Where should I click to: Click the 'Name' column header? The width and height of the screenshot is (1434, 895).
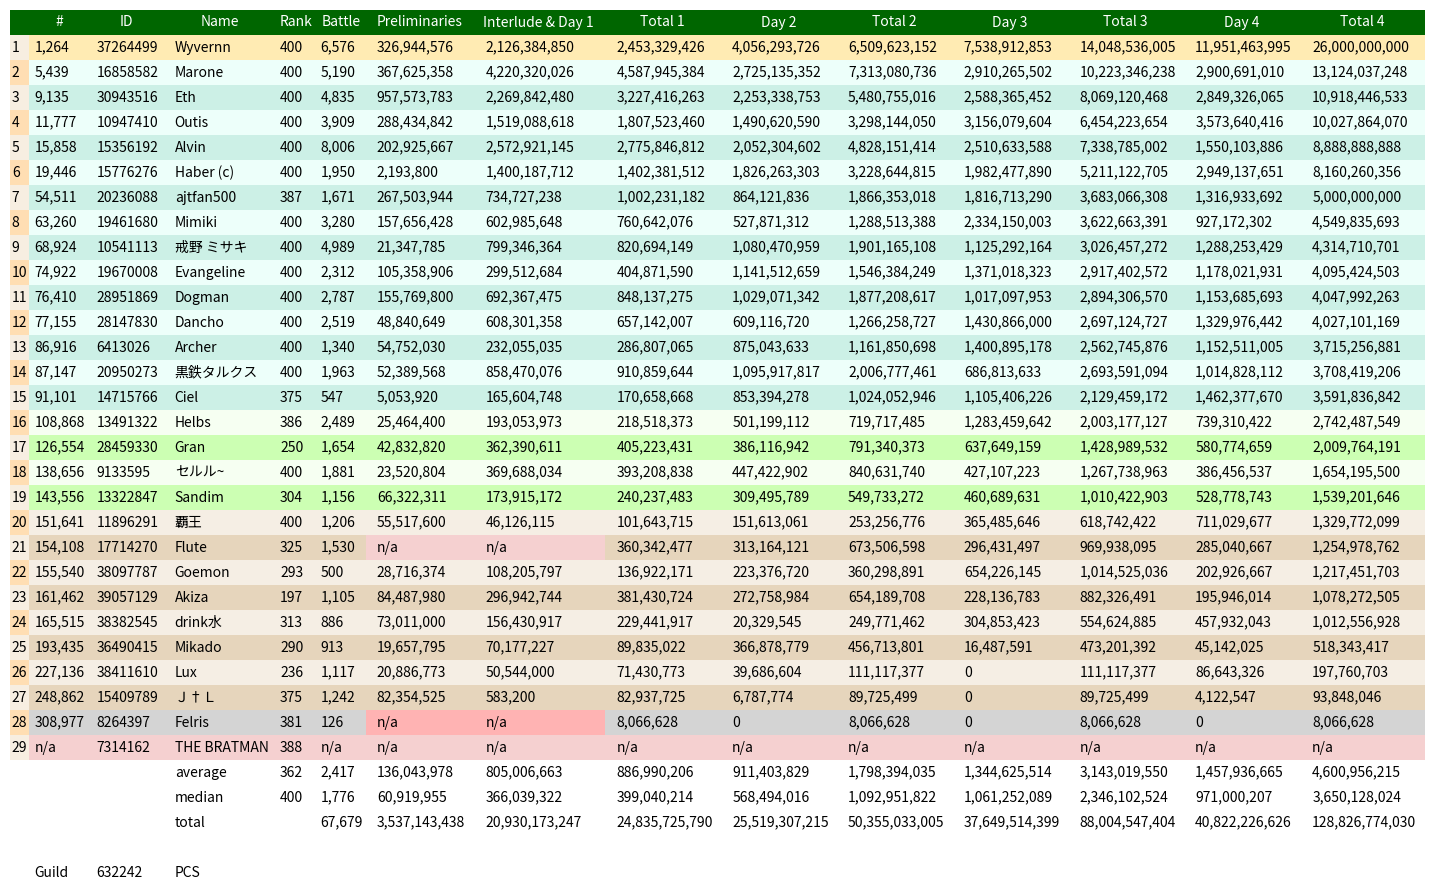coord(219,21)
